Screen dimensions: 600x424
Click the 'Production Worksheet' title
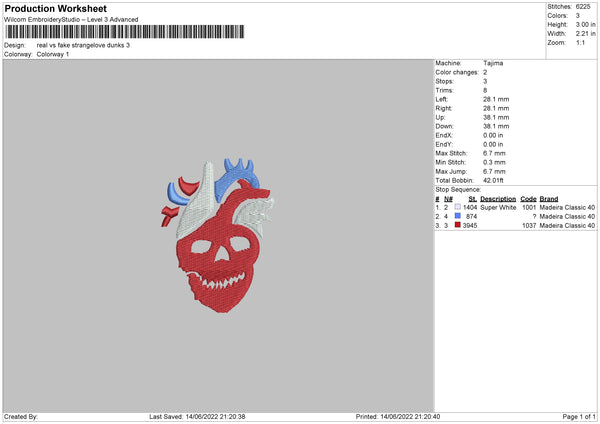55,8
